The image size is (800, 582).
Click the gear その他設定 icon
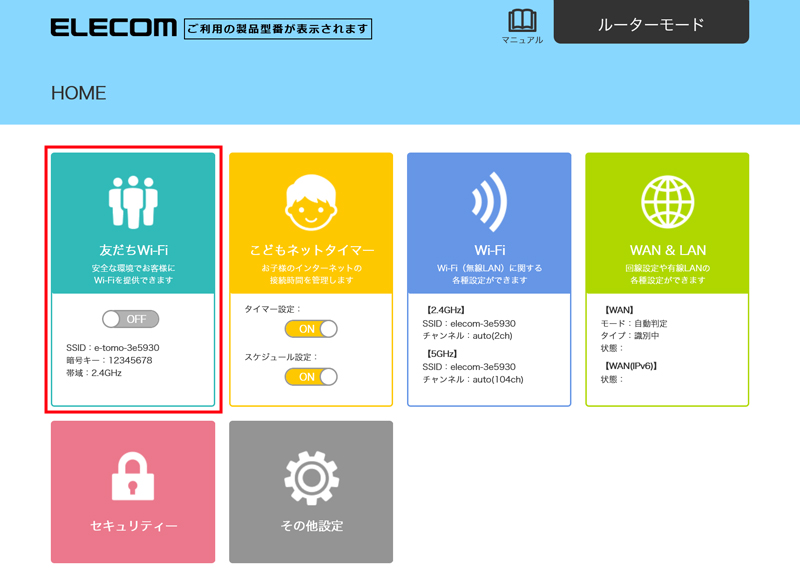click(x=311, y=478)
